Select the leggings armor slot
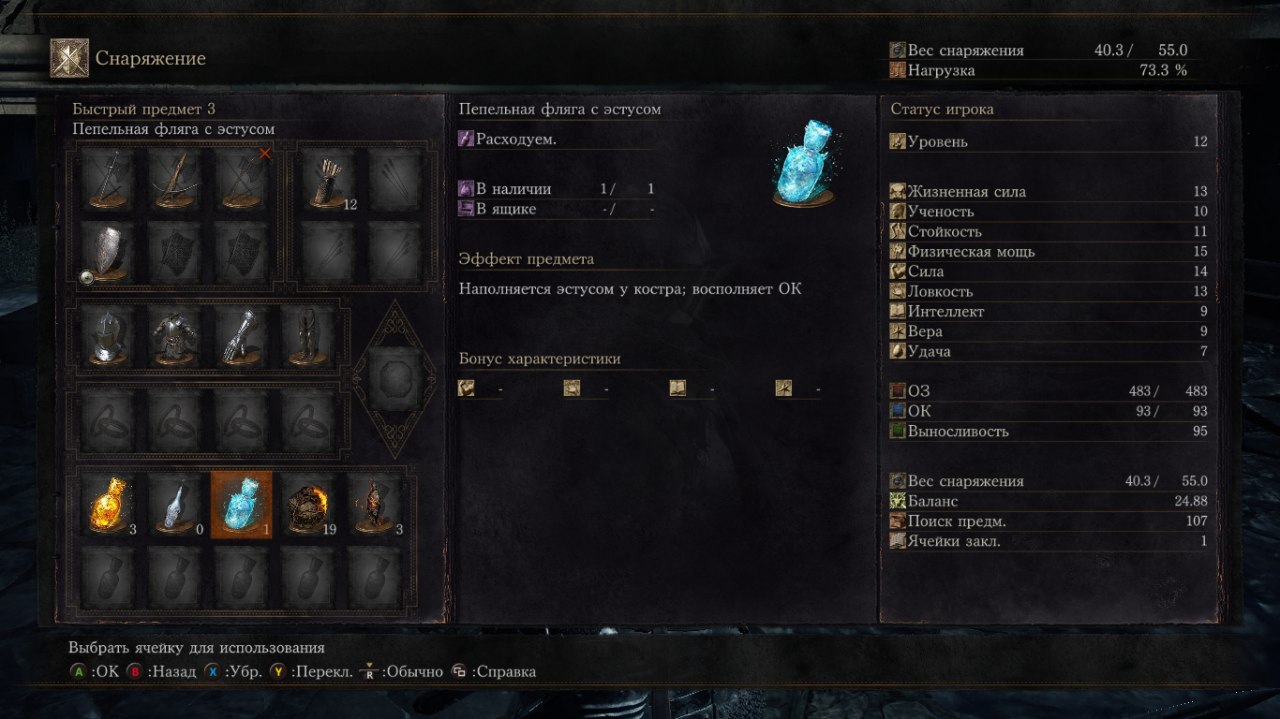The height and width of the screenshot is (719, 1280). click(307, 337)
